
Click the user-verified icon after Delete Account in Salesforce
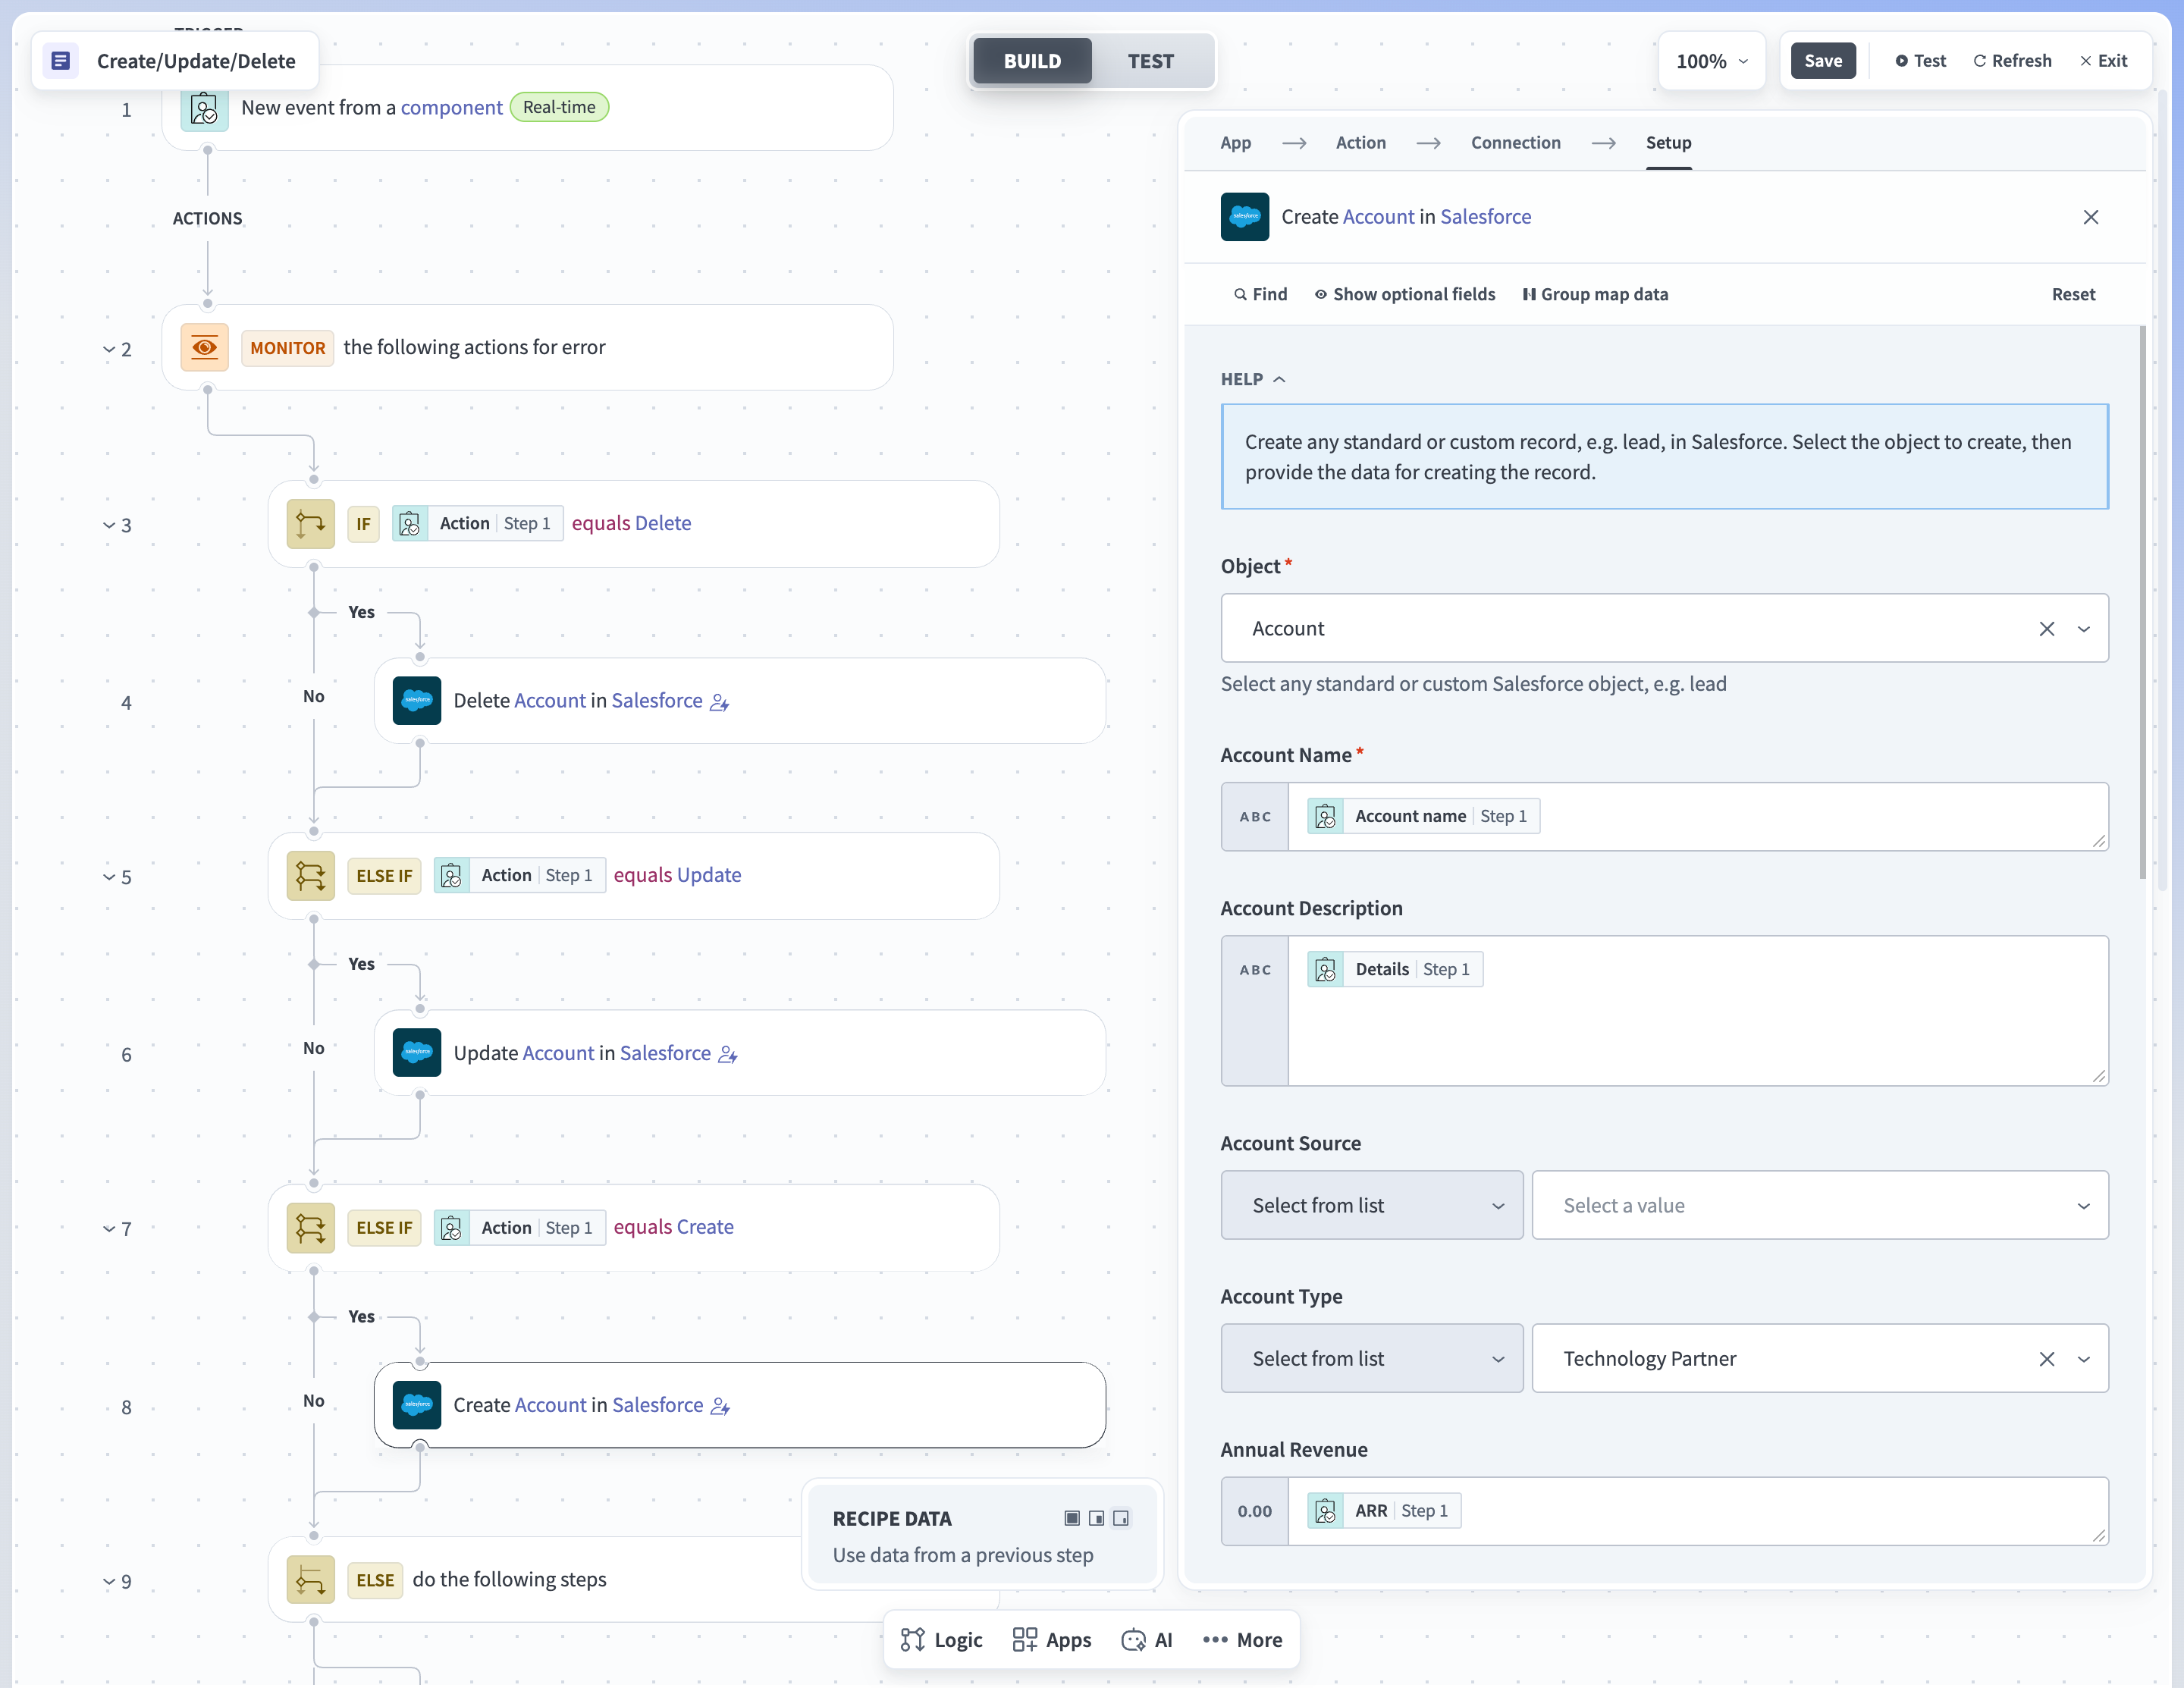click(x=720, y=703)
